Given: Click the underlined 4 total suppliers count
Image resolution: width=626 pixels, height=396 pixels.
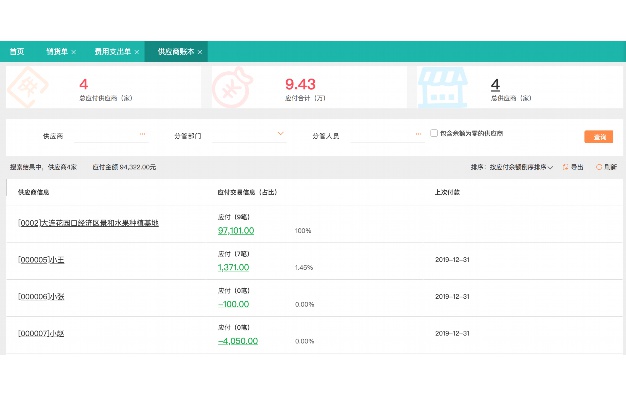Looking at the screenshot, I should (x=495, y=85).
